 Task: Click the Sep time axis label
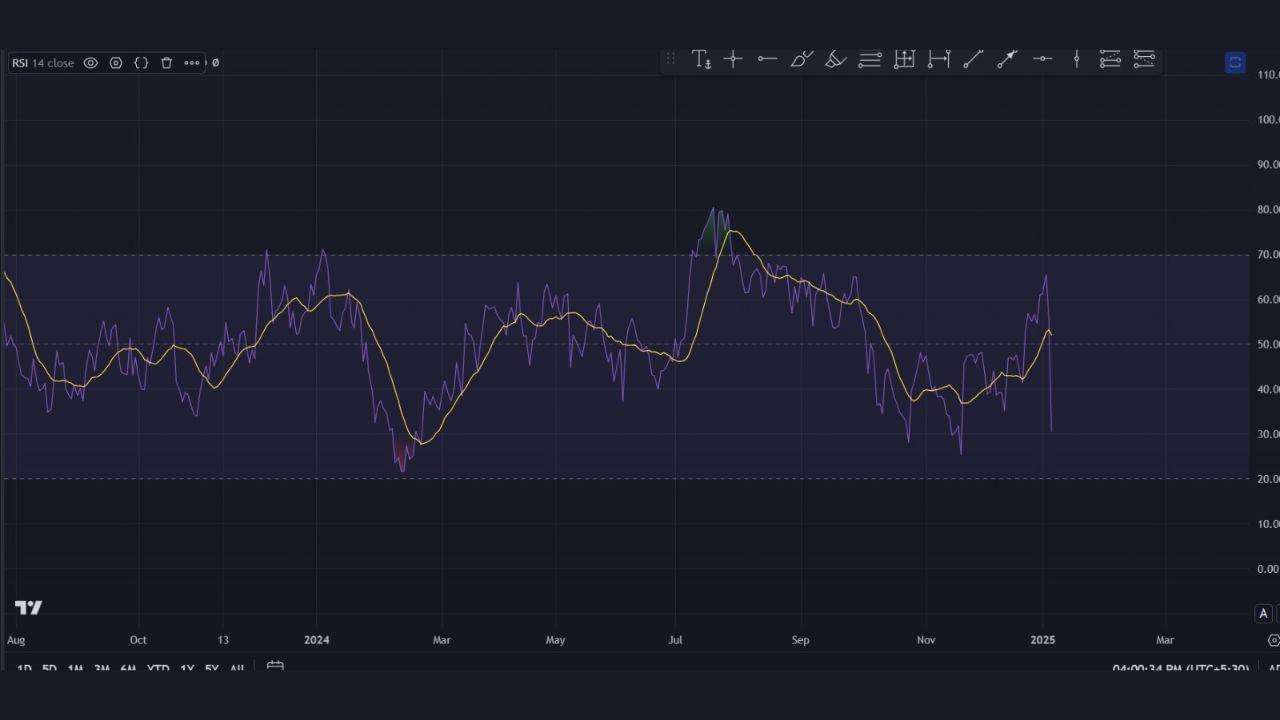(800, 640)
